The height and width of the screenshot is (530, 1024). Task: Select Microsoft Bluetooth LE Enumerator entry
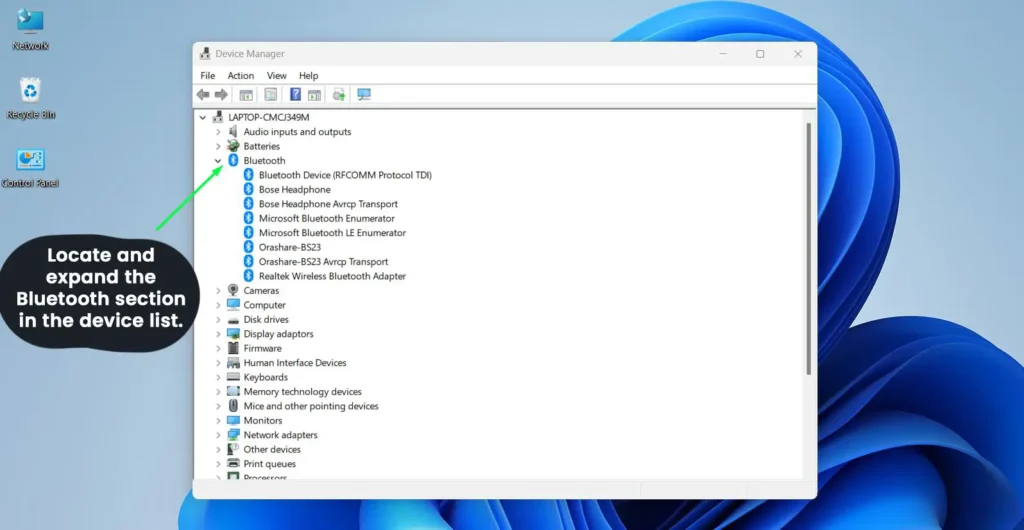click(332, 232)
